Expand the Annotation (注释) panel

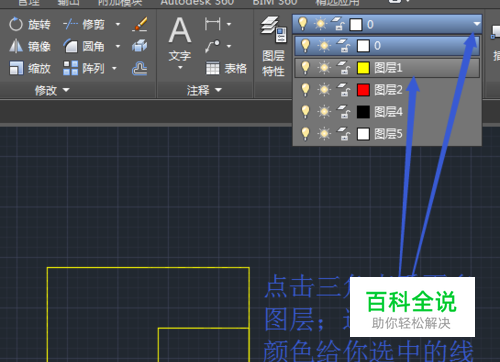point(204,90)
